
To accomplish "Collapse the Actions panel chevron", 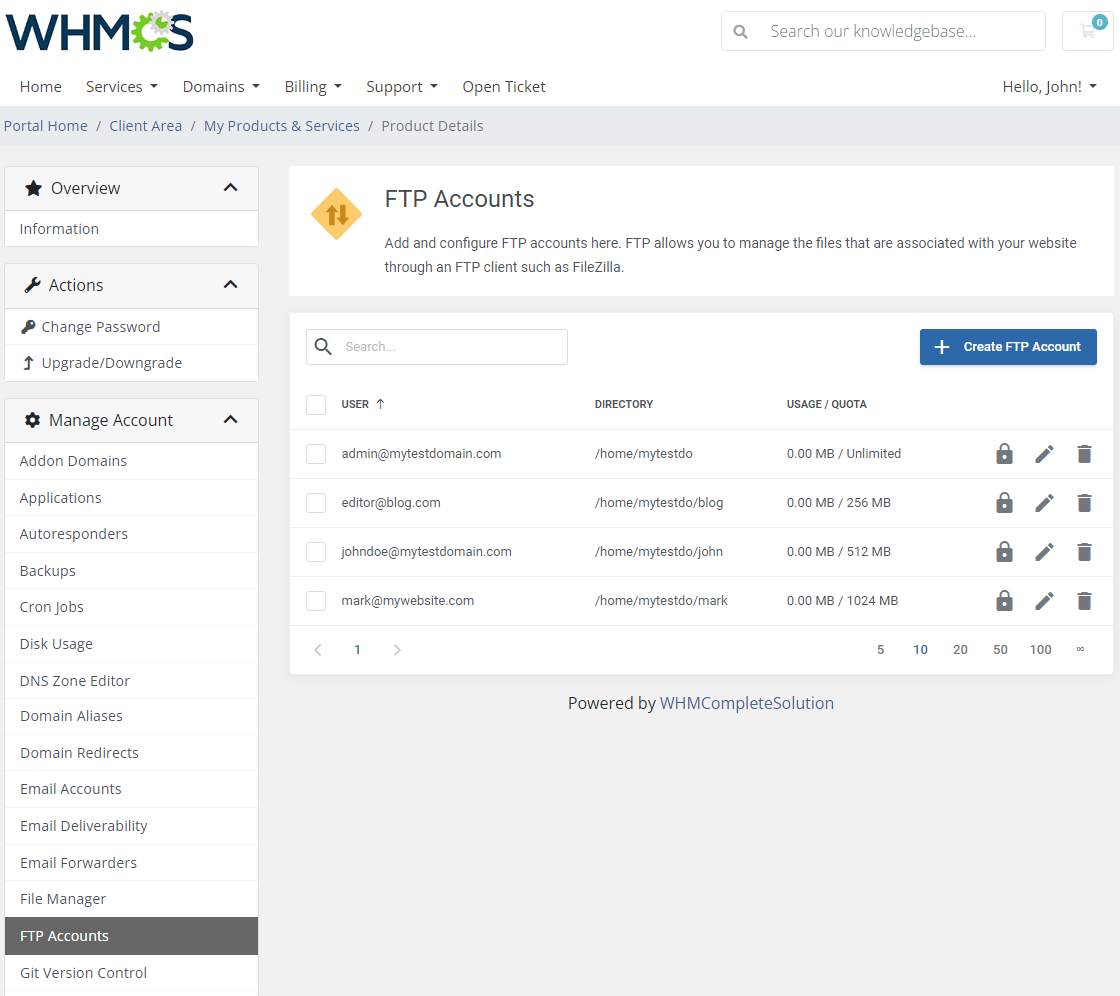I will click(x=230, y=284).
